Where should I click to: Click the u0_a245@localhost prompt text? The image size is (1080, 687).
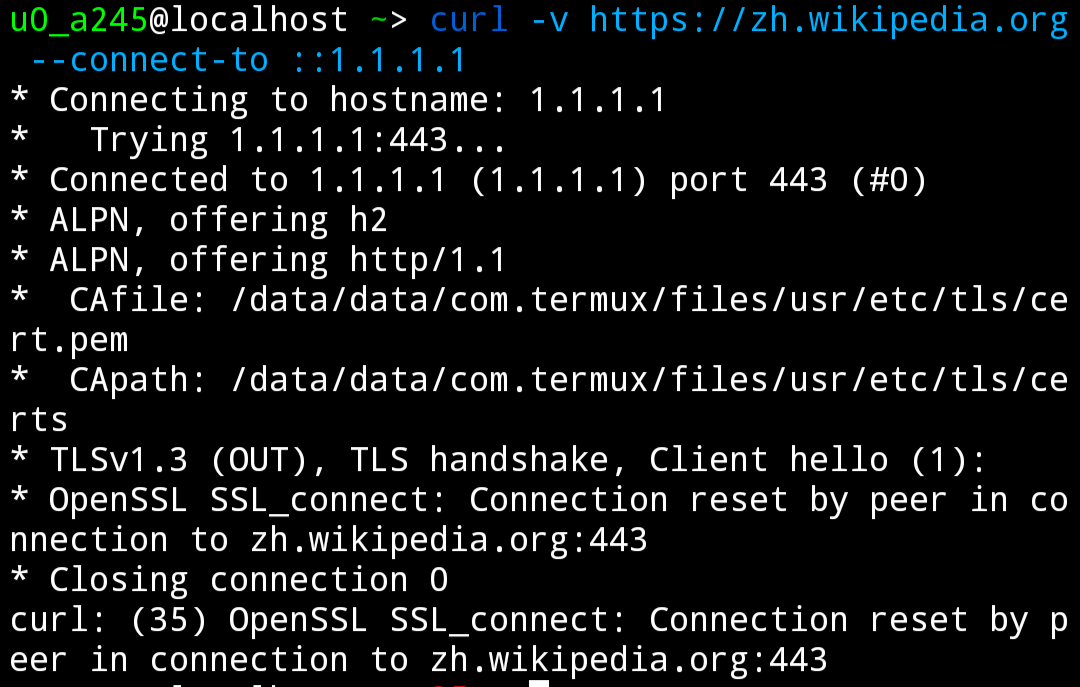pos(179,20)
